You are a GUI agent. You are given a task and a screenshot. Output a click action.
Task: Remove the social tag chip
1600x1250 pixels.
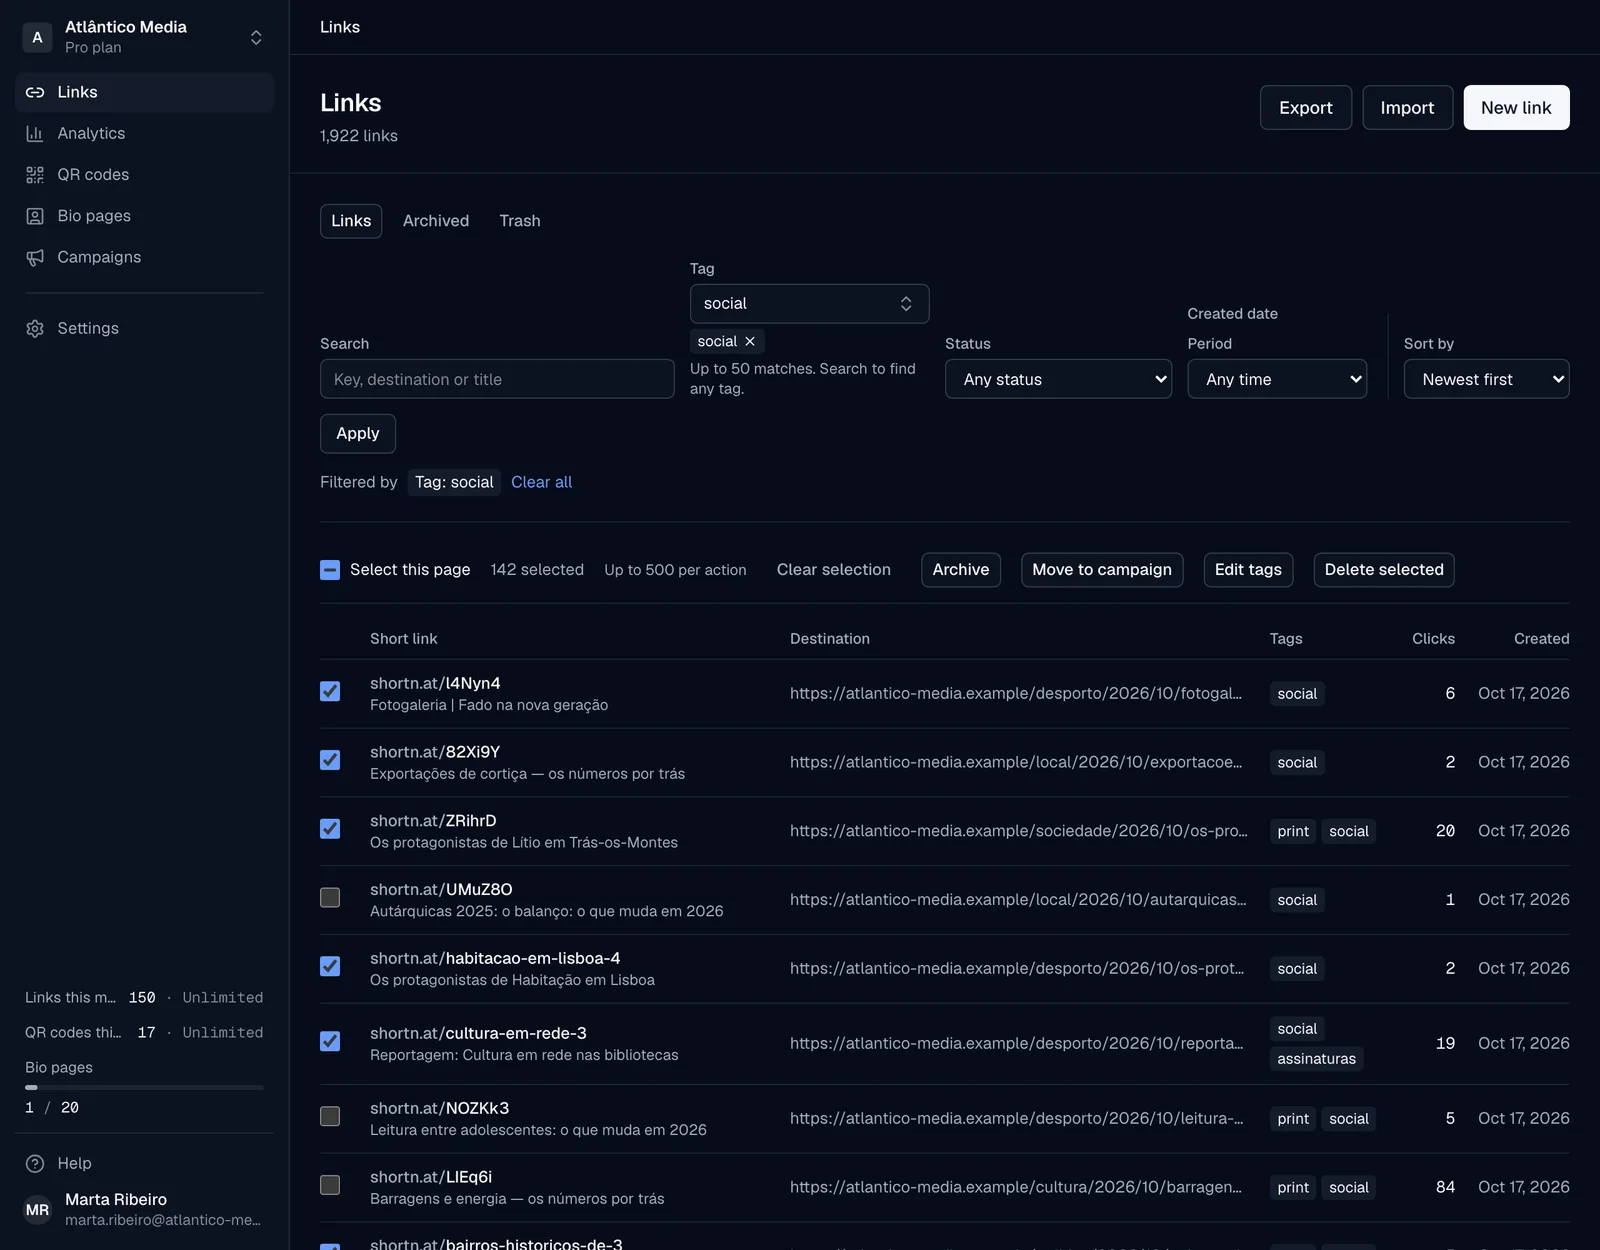pyautogui.click(x=750, y=341)
